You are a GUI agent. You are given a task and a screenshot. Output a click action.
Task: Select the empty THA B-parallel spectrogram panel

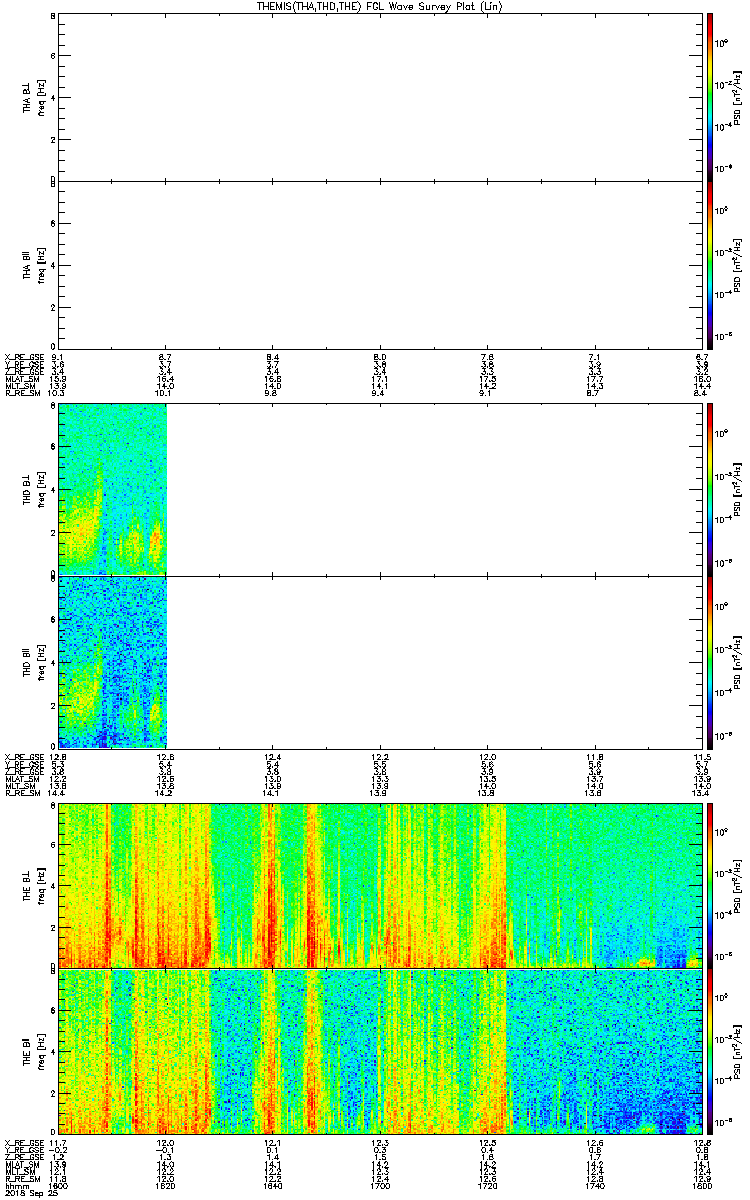click(381, 263)
